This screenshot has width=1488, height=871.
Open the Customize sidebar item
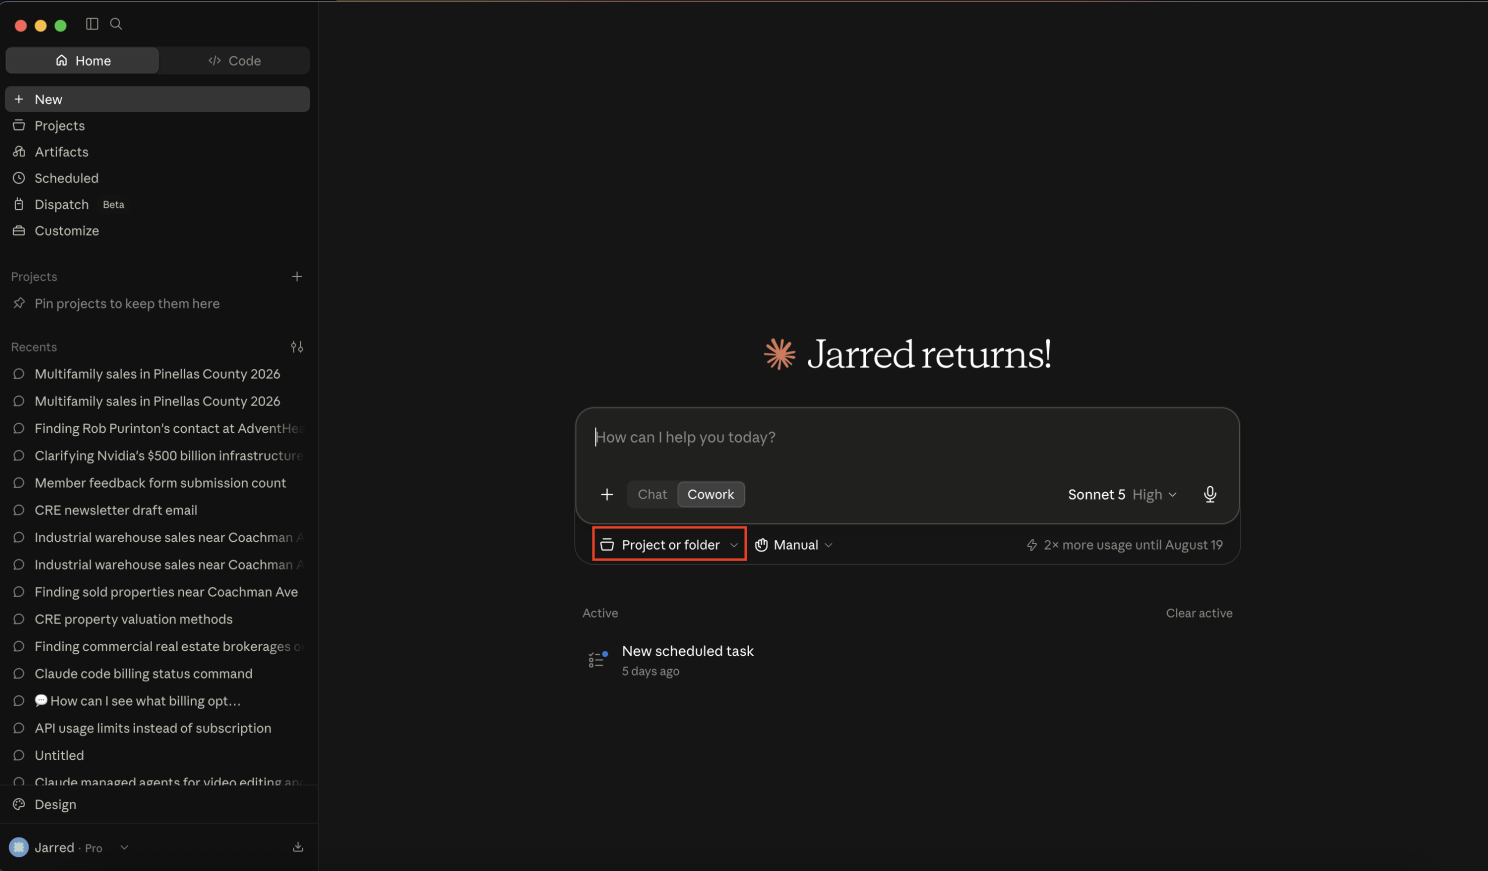point(158,231)
